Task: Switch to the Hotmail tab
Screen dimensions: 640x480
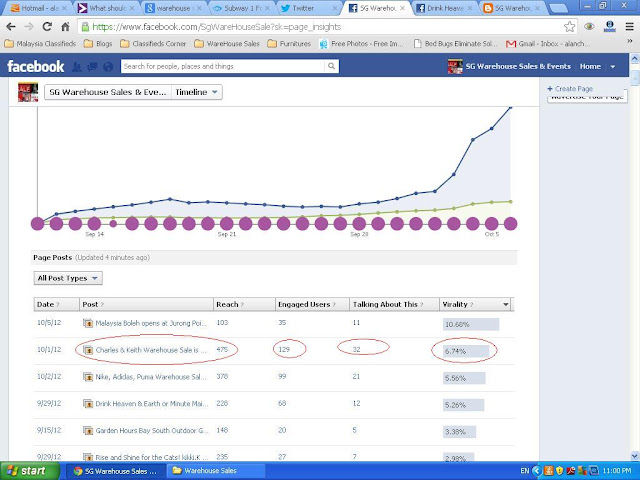Action: (38, 8)
